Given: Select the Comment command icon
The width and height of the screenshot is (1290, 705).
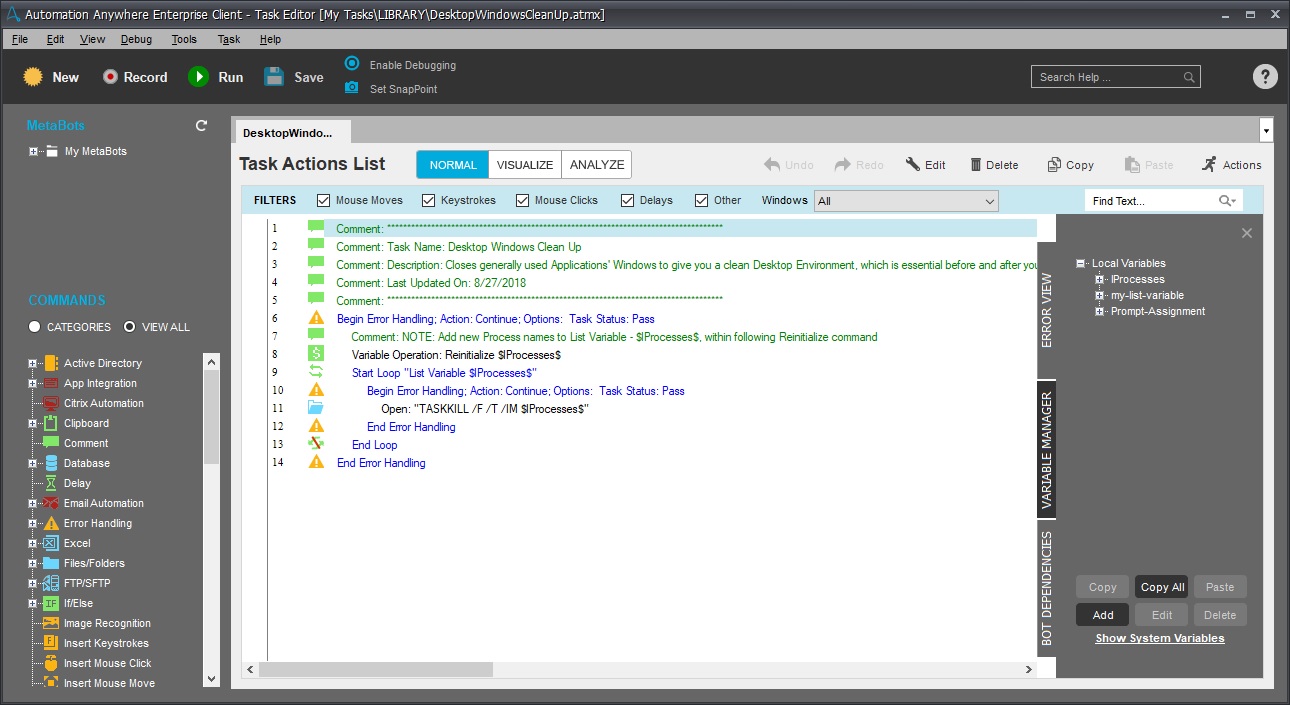Looking at the screenshot, I should coord(52,443).
